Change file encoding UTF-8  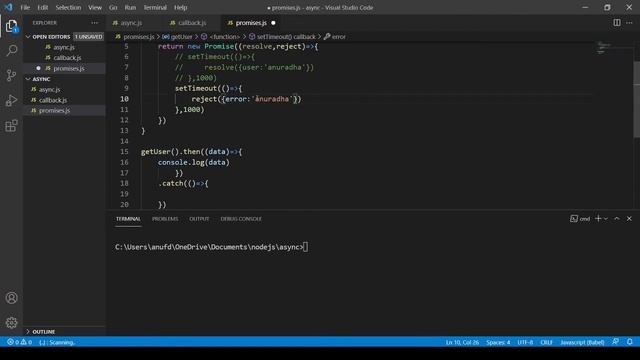(x=525, y=342)
